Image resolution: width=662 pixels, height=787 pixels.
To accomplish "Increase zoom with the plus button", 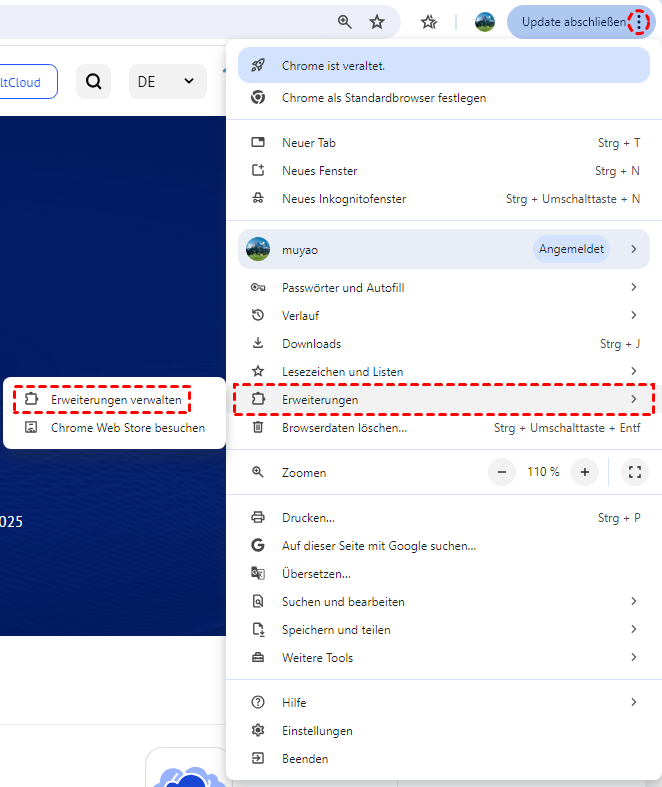I will [585, 472].
